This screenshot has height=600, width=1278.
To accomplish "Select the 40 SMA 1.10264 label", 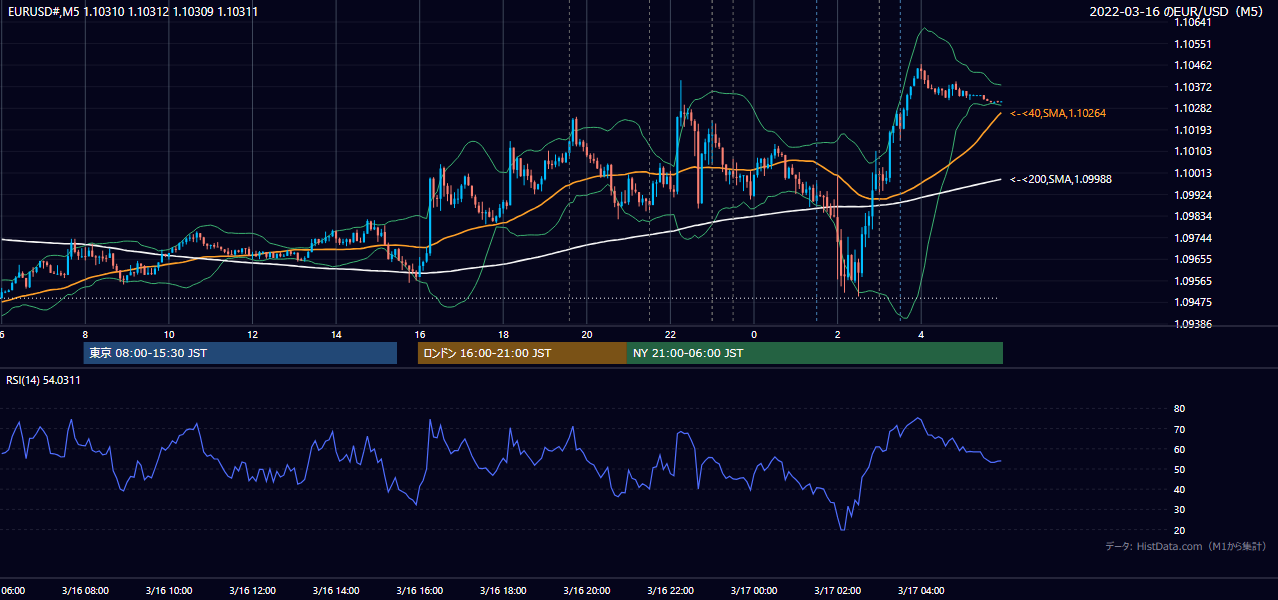I will click(1058, 114).
